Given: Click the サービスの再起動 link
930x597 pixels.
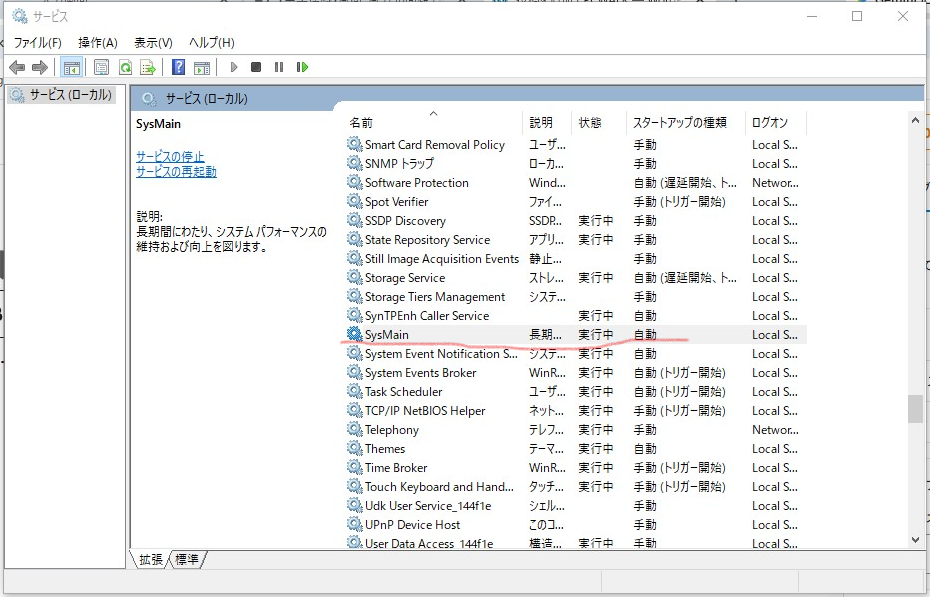Looking at the screenshot, I should click(176, 172).
